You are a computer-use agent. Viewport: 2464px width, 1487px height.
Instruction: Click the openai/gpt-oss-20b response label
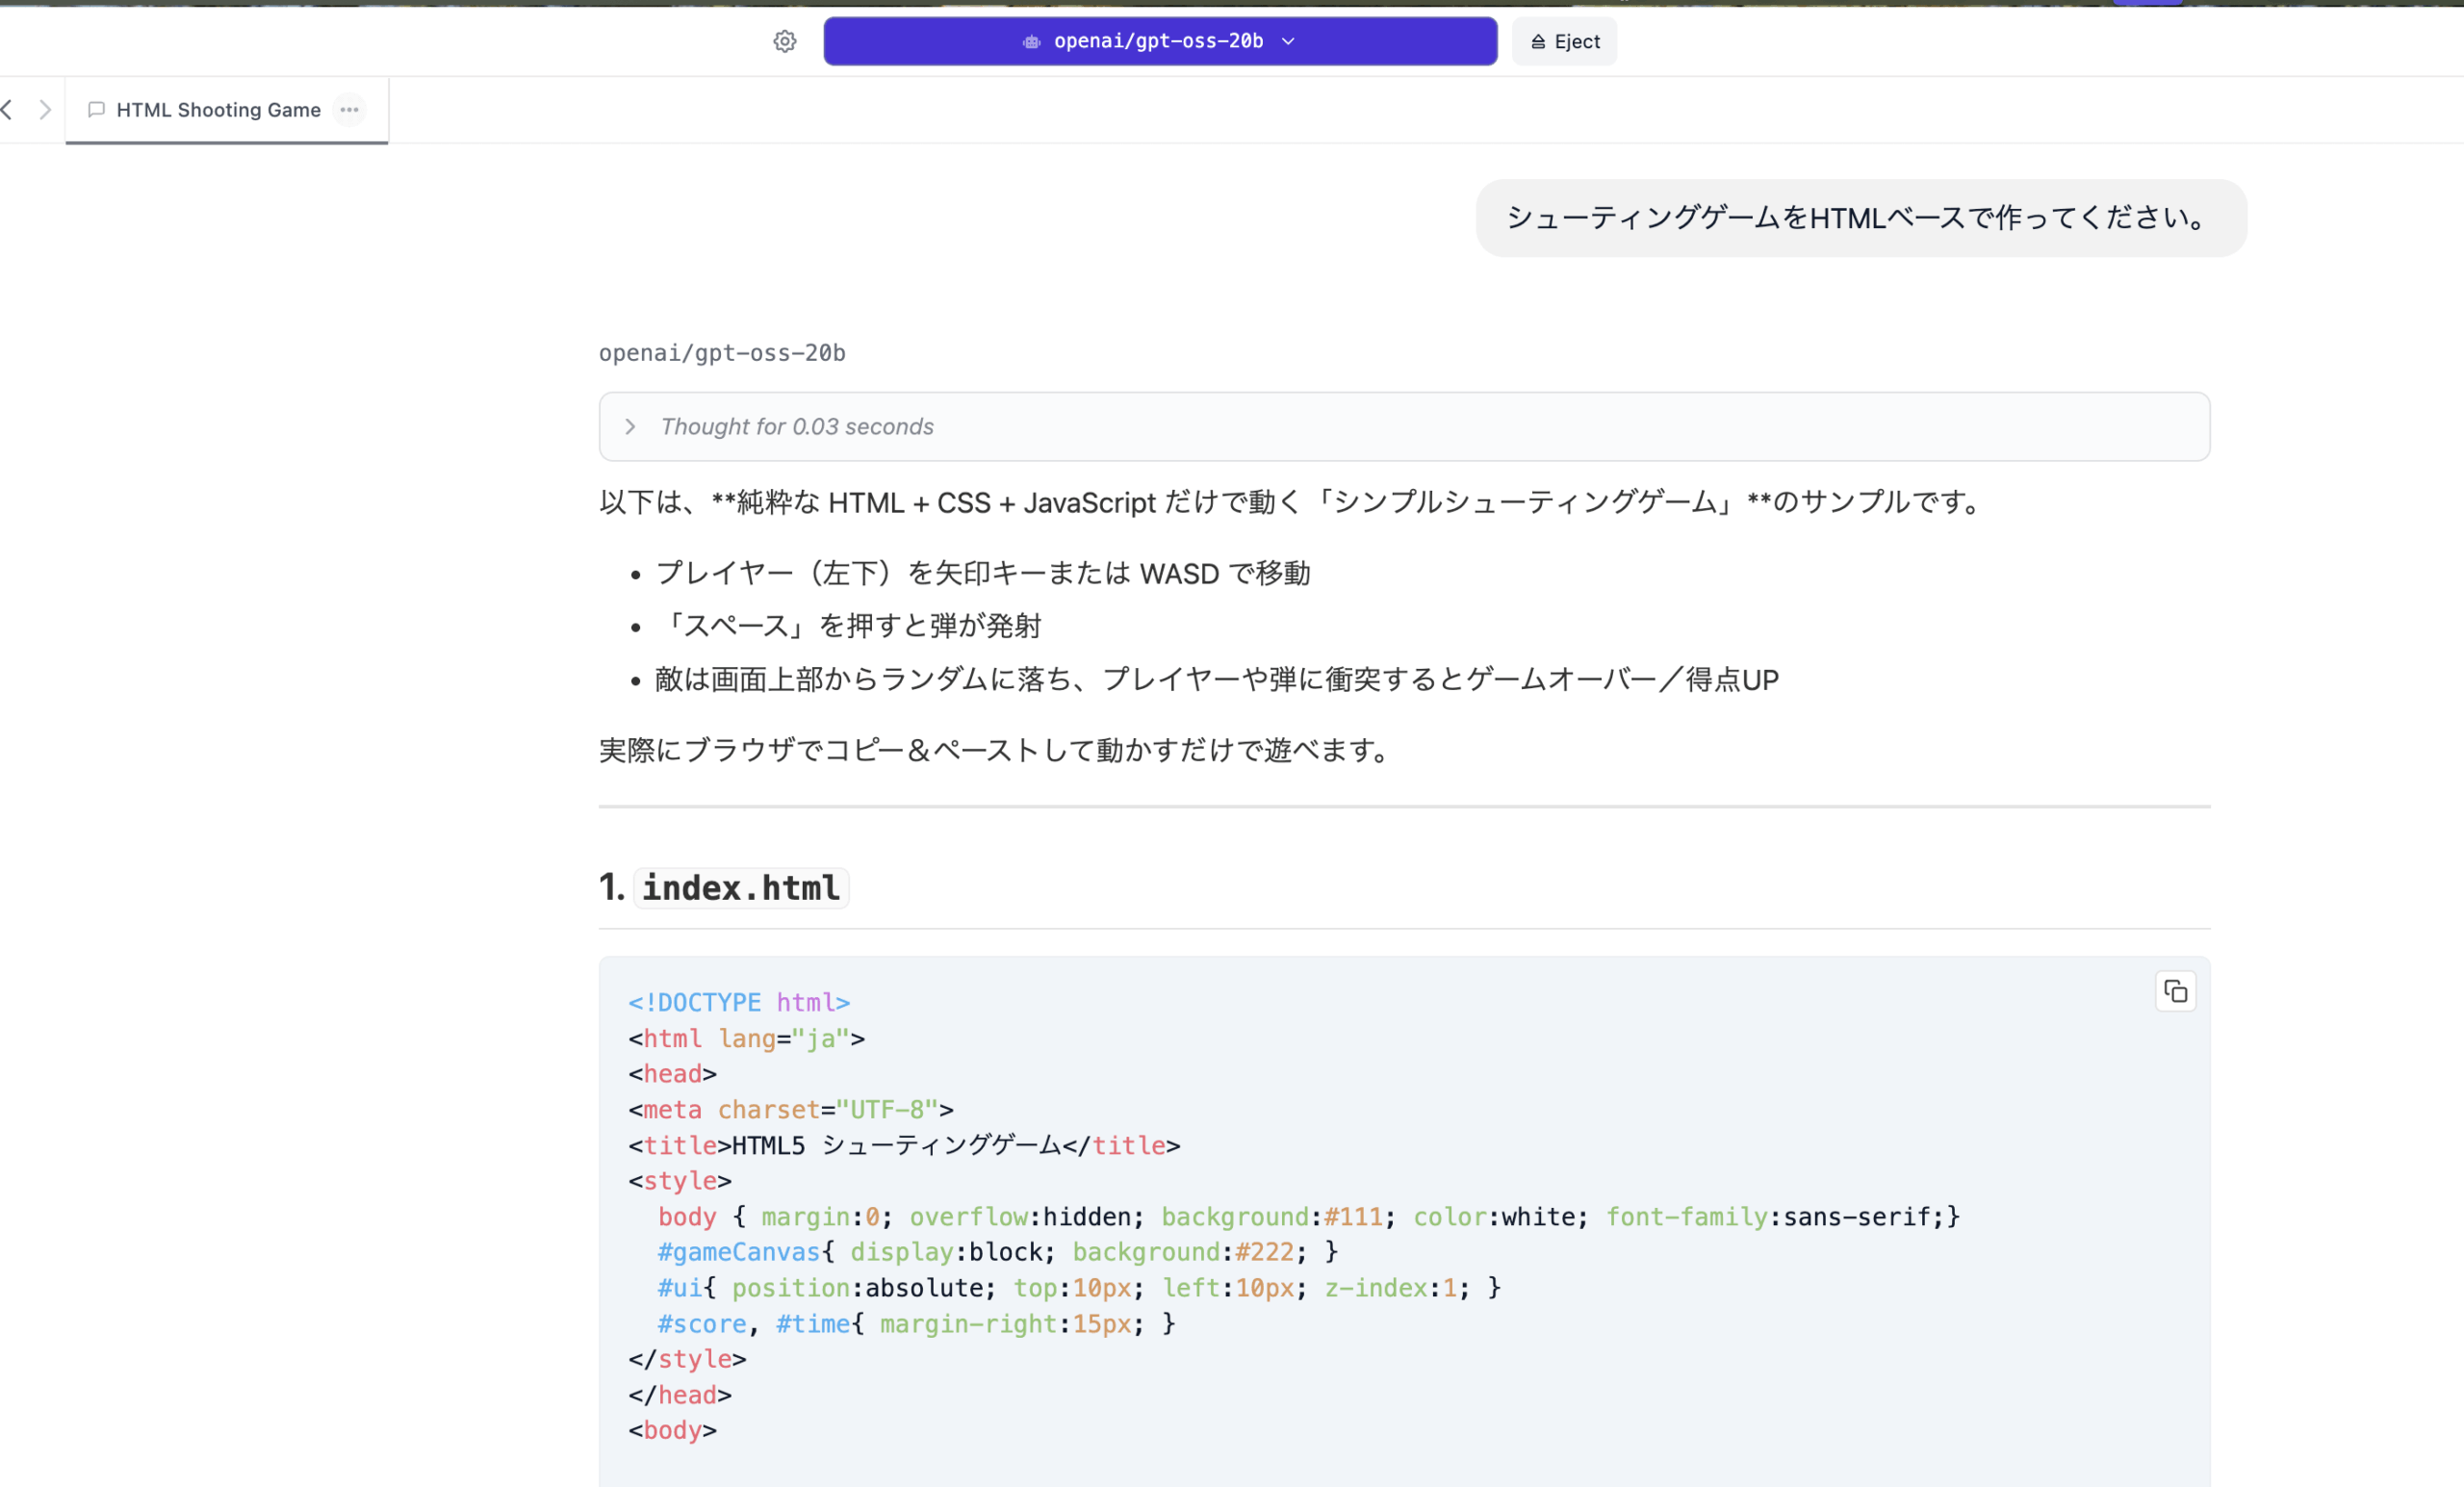click(722, 353)
